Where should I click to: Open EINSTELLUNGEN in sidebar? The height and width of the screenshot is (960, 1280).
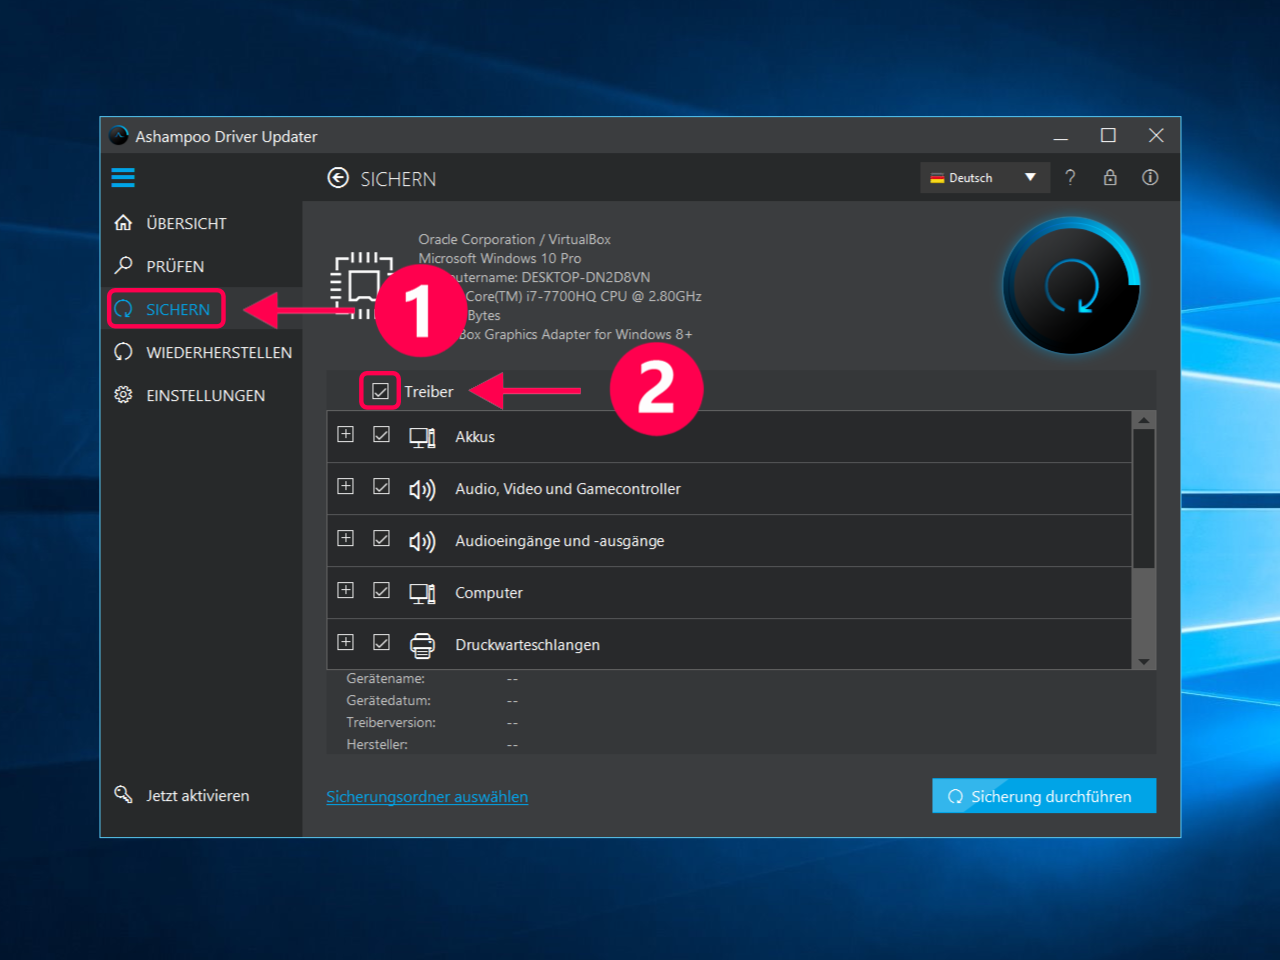(x=205, y=395)
